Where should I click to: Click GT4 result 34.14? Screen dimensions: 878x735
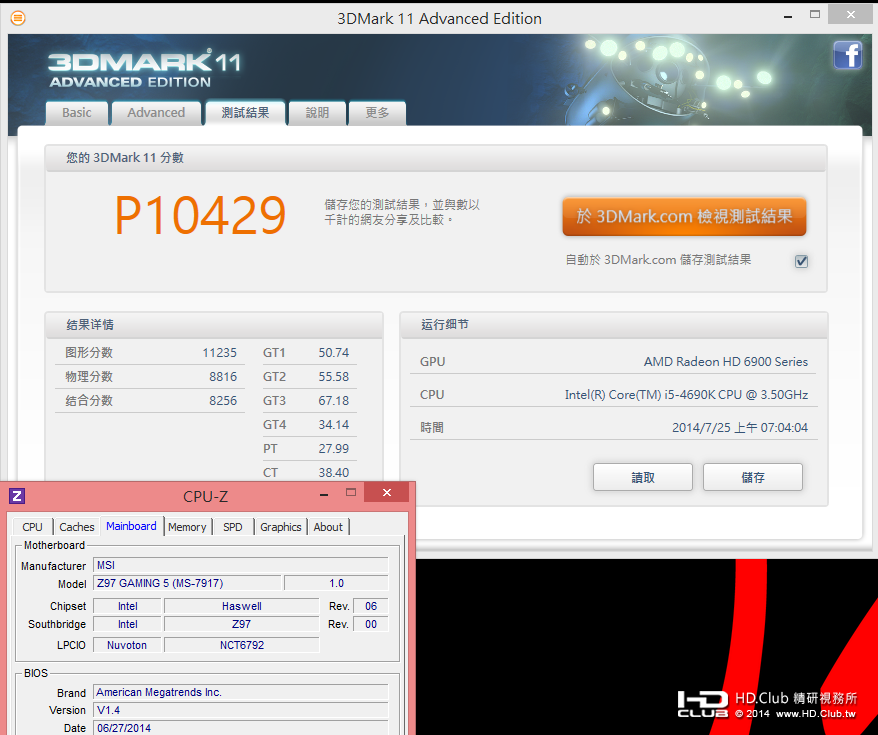click(334, 425)
